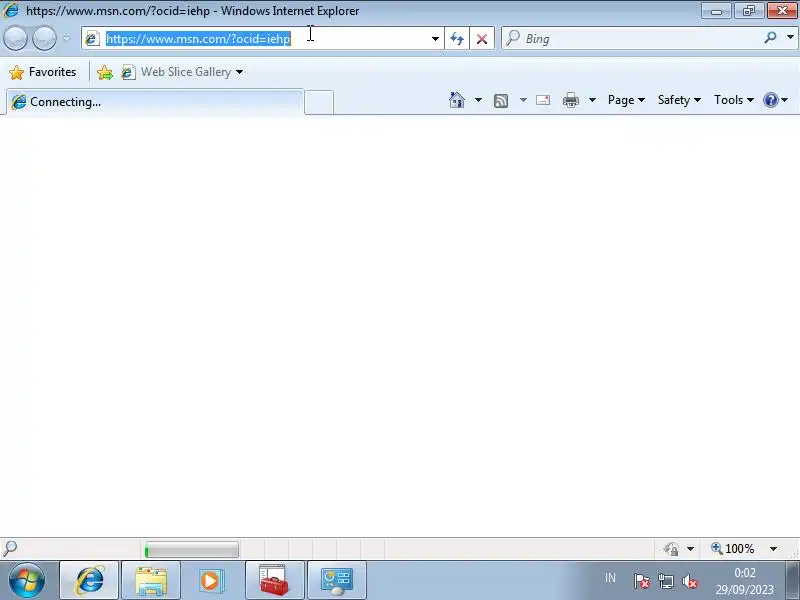Open the Control Panel taskbar icon
The image size is (800, 600).
point(337,580)
